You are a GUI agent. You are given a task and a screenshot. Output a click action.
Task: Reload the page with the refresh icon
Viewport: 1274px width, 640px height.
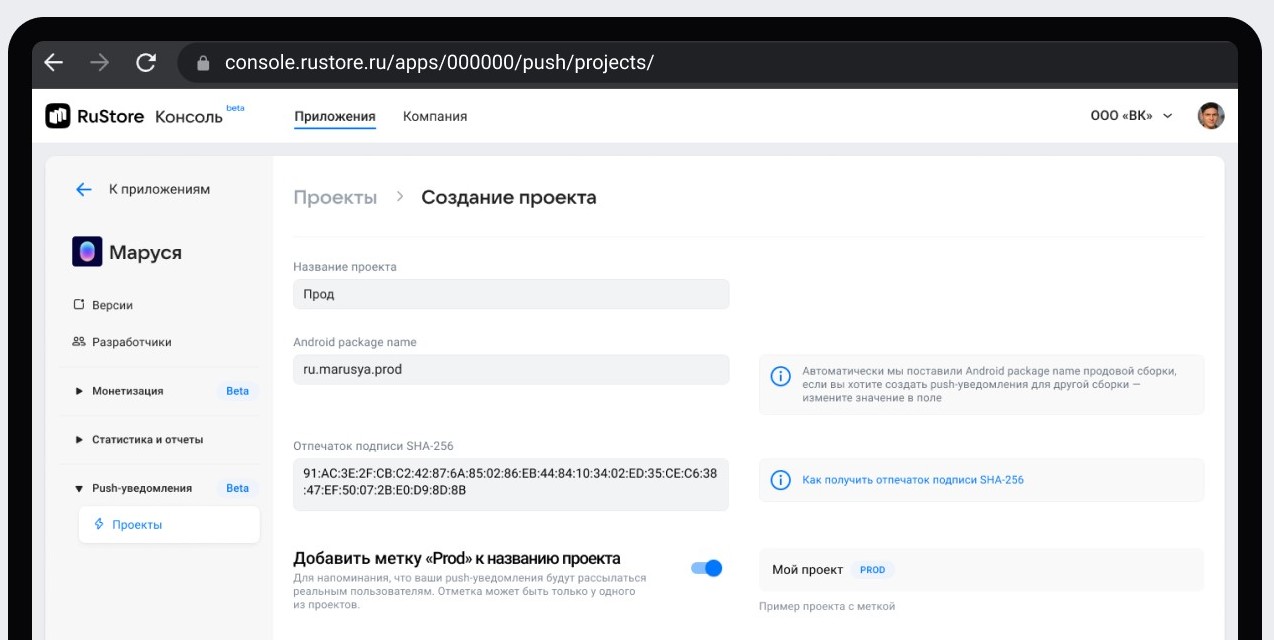pos(146,62)
